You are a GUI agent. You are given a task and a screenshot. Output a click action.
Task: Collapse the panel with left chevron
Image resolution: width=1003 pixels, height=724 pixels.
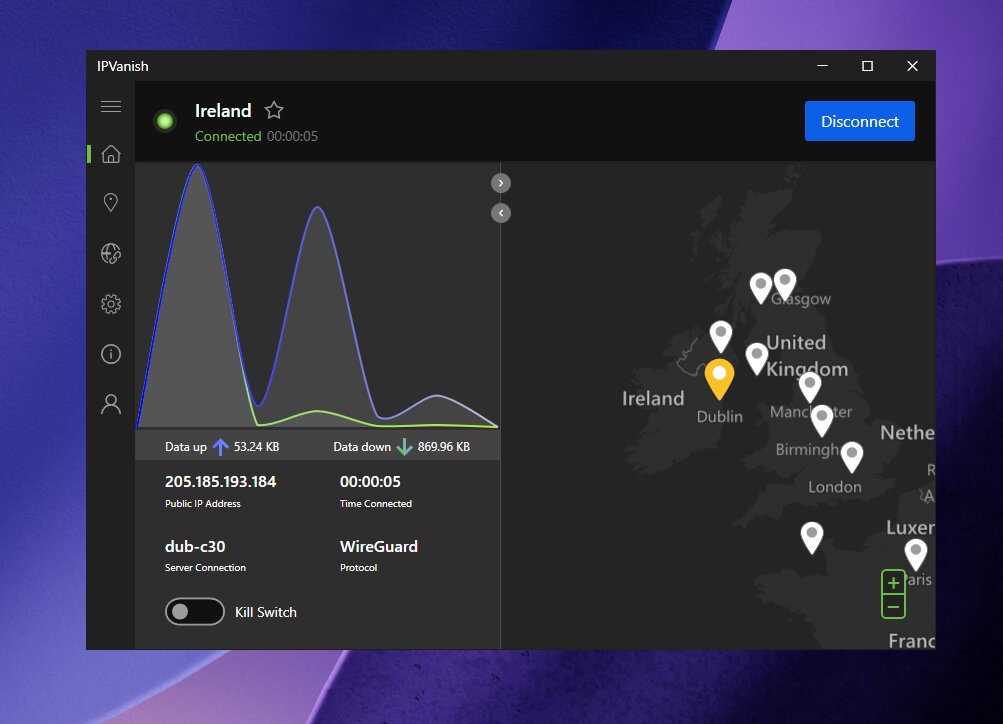click(501, 213)
